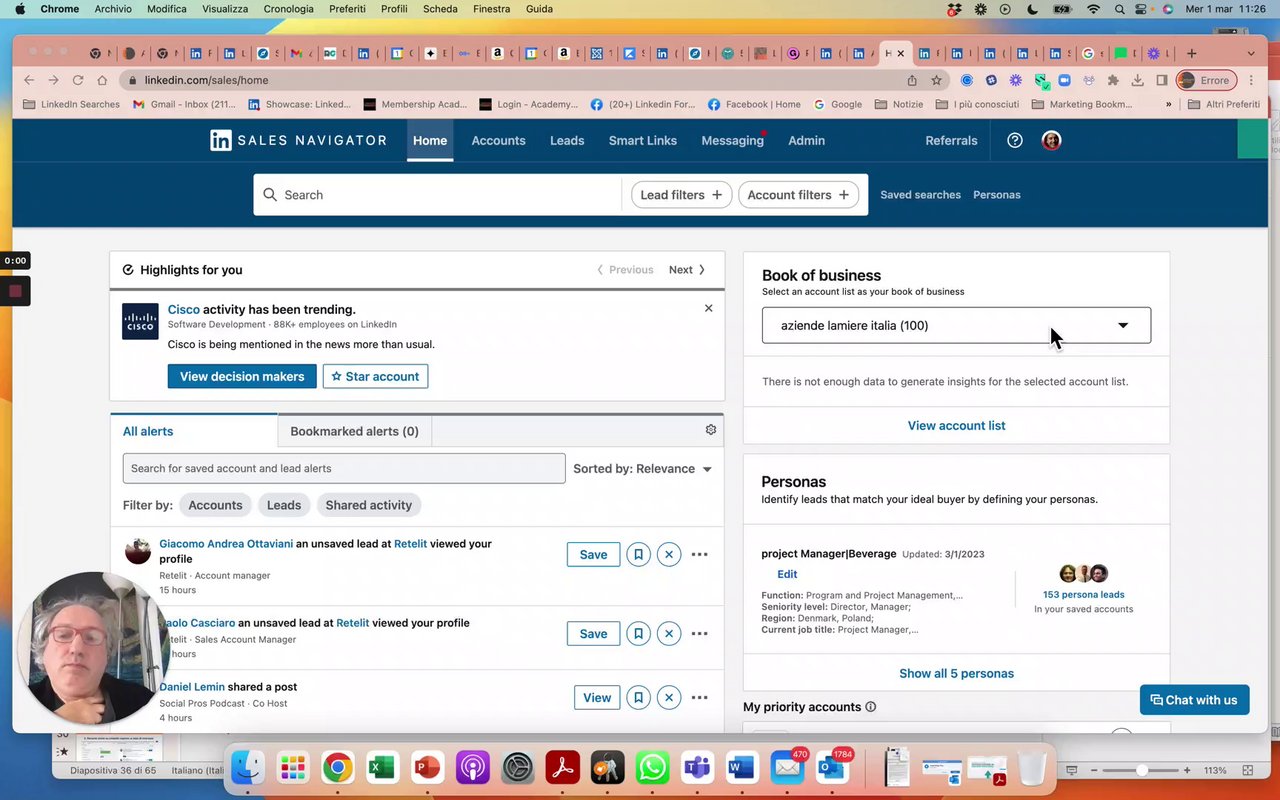Go to the Accounts tab in the navigation bar
This screenshot has height=800, width=1280.
pyautogui.click(x=498, y=141)
